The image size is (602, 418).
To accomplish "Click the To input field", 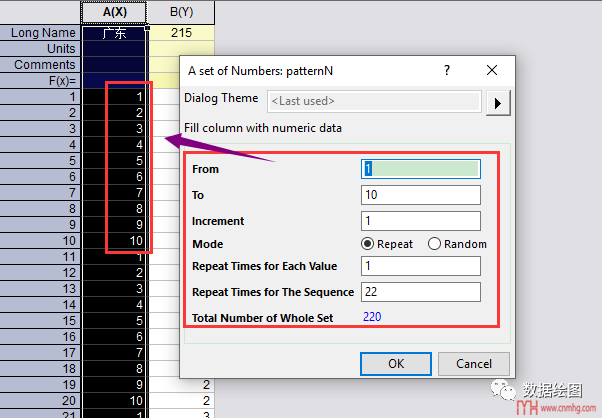I will point(421,195).
